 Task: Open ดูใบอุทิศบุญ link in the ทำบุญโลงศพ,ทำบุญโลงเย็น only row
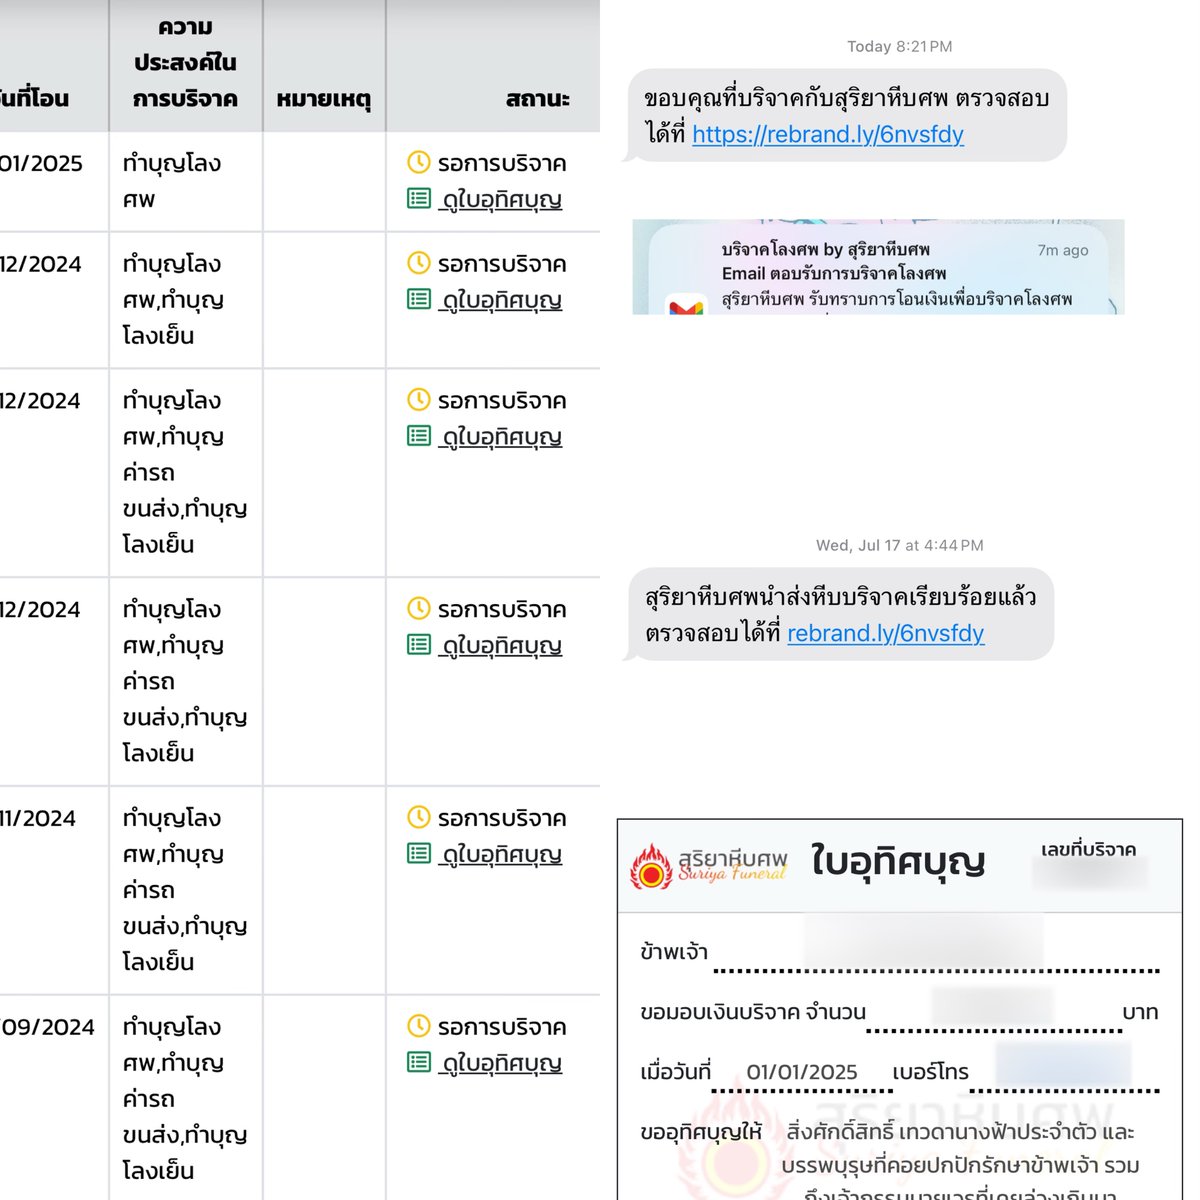[x=501, y=300]
